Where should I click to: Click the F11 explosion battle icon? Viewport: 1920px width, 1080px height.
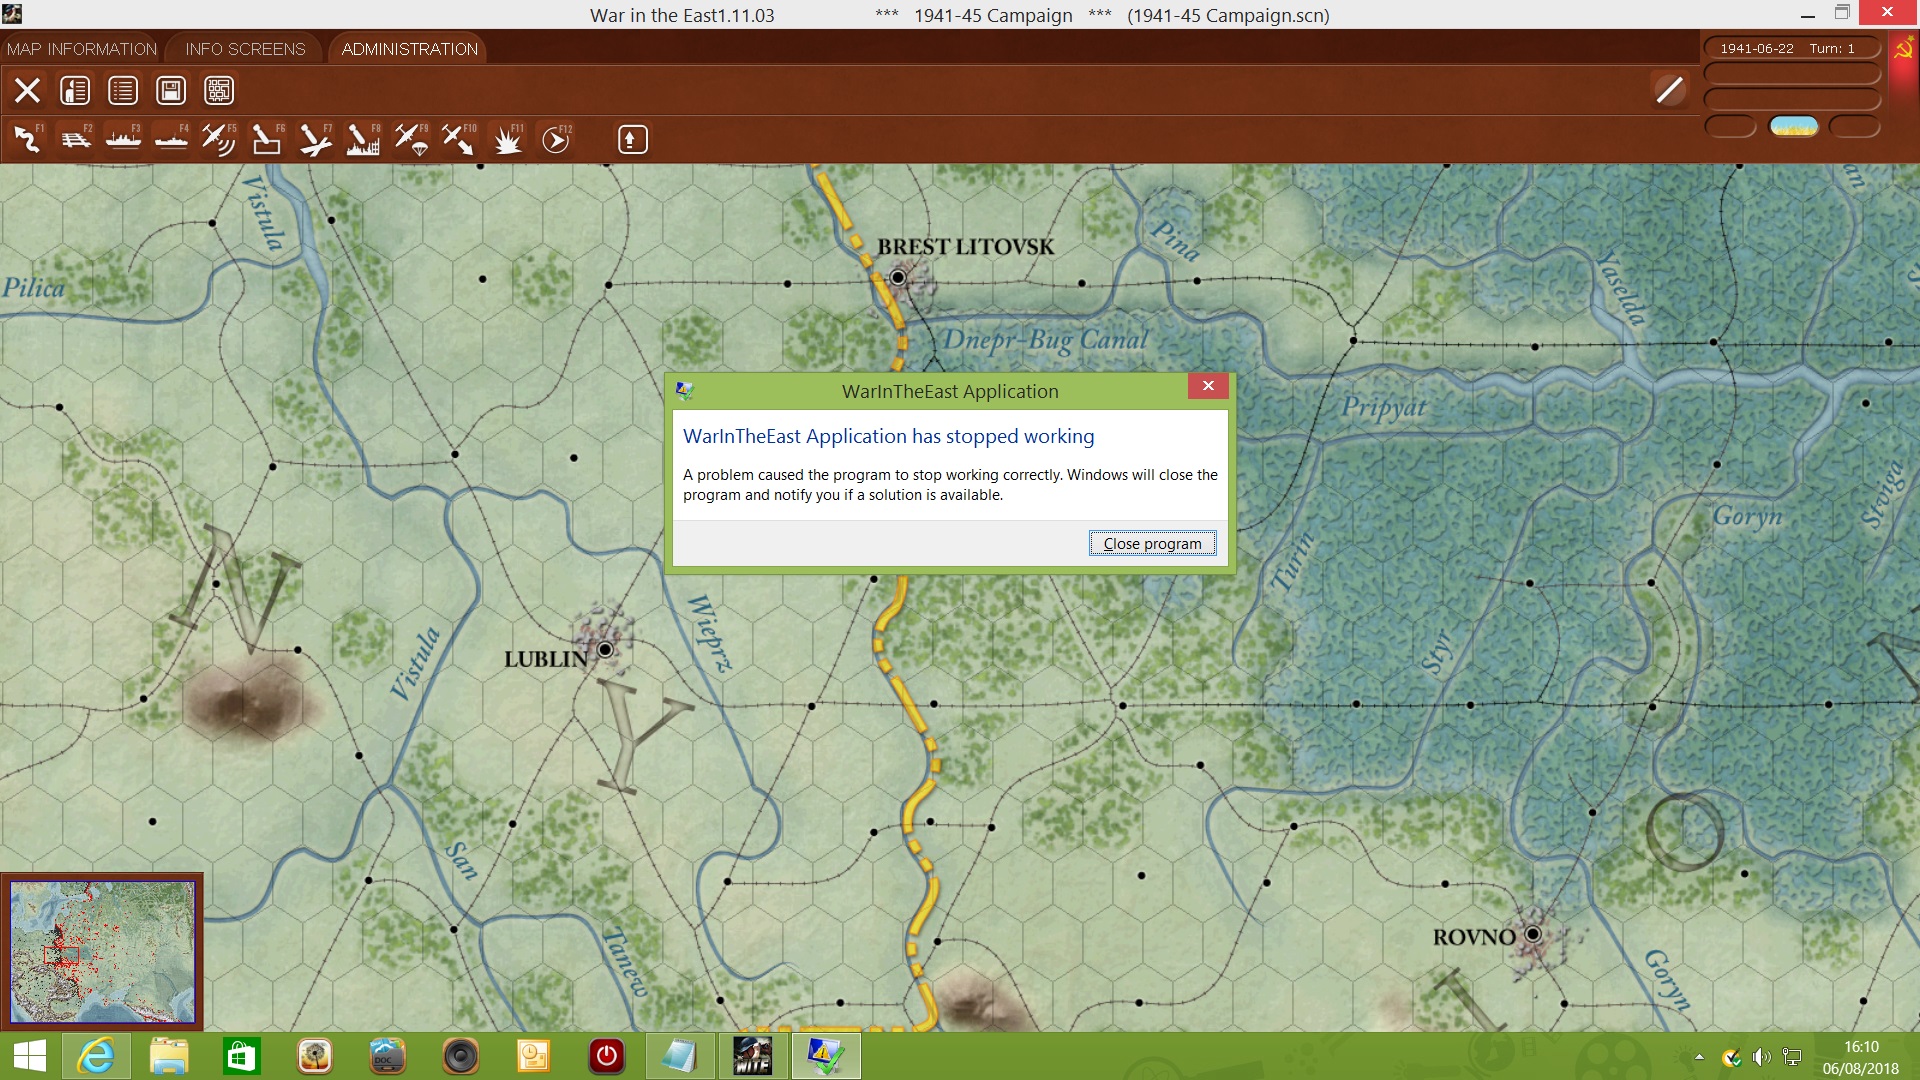[507, 140]
